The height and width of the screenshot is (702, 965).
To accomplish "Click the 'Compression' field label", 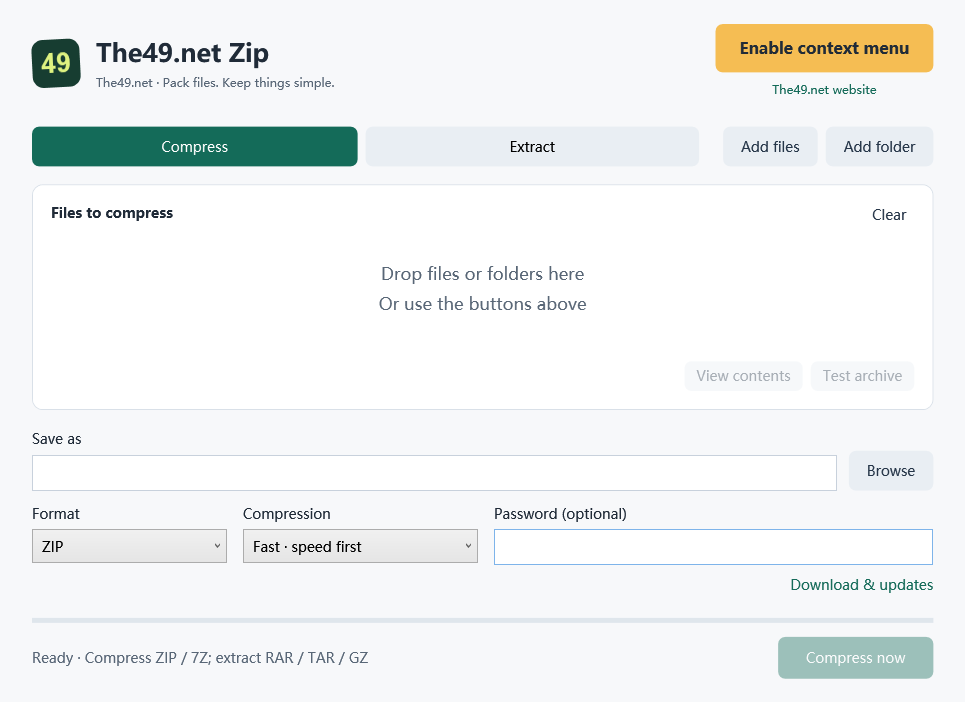I will tap(287, 514).
